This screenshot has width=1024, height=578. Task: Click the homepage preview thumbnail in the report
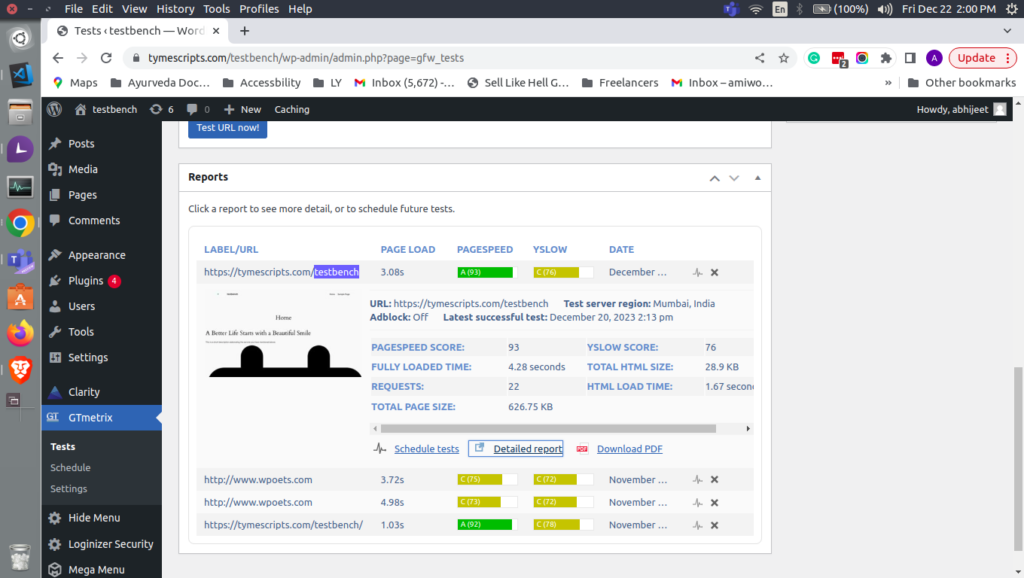[x=283, y=335]
